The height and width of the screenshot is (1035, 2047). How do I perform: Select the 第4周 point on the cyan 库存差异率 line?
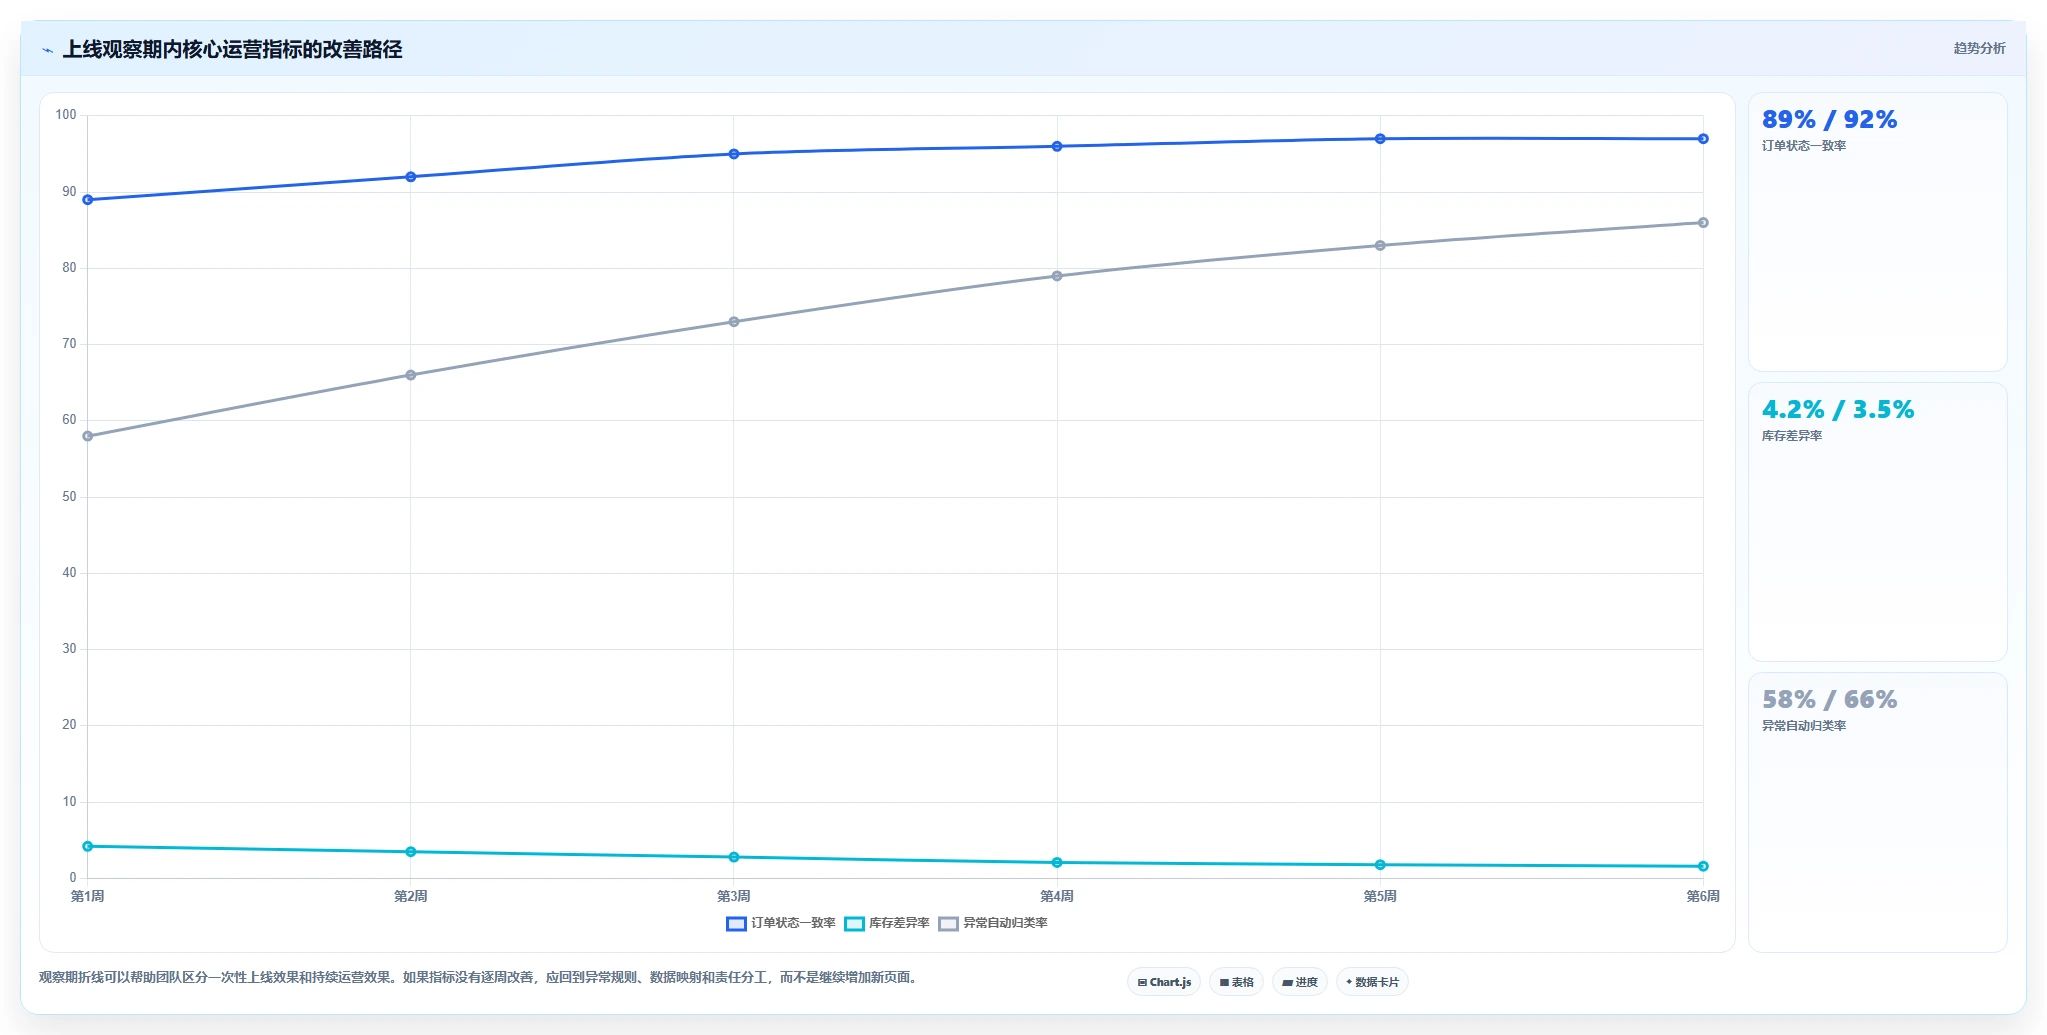pos(1057,862)
